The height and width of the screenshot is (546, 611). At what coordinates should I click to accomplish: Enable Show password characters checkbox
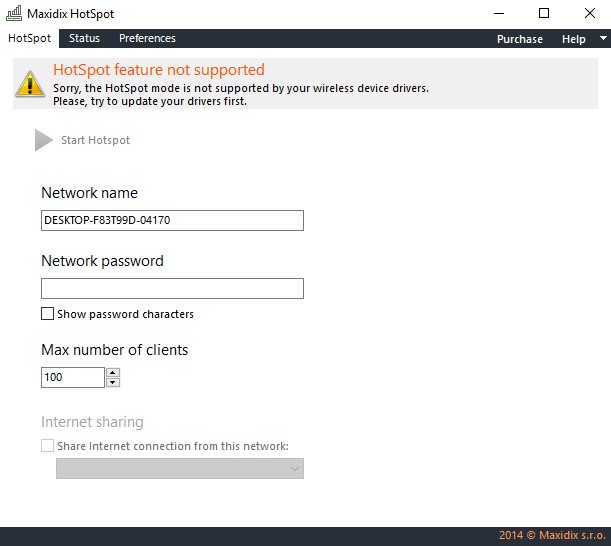click(48, 314)
